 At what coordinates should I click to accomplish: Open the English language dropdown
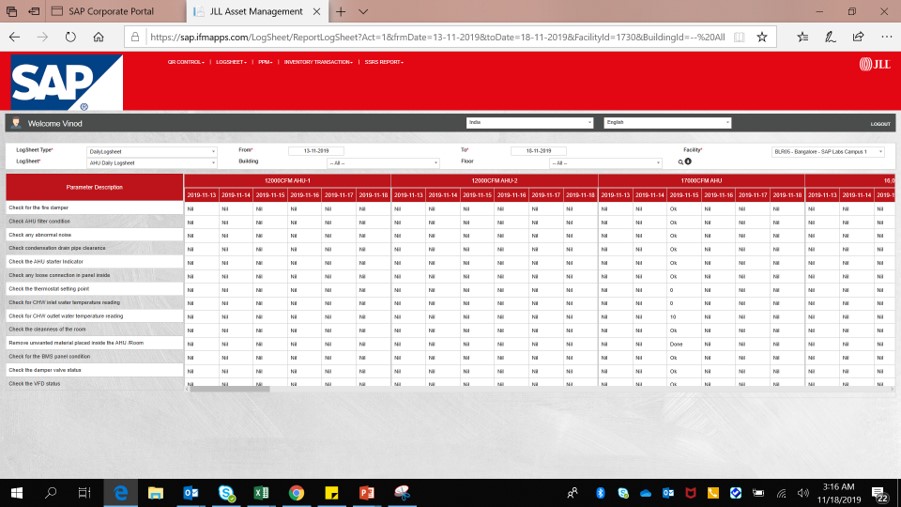click(x=667, y=122)
